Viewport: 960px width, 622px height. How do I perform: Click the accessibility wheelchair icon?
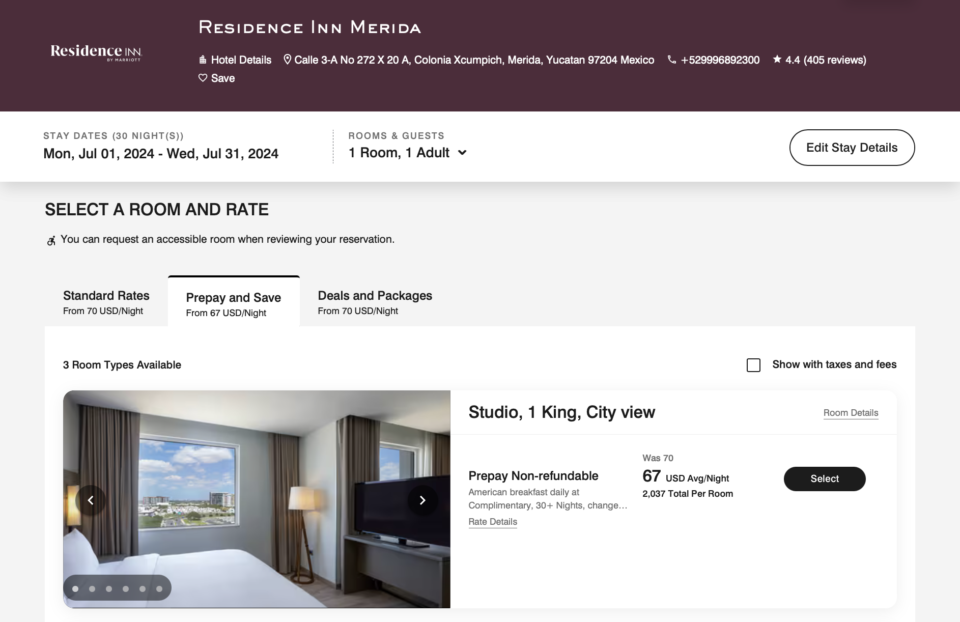pos(49,240)
